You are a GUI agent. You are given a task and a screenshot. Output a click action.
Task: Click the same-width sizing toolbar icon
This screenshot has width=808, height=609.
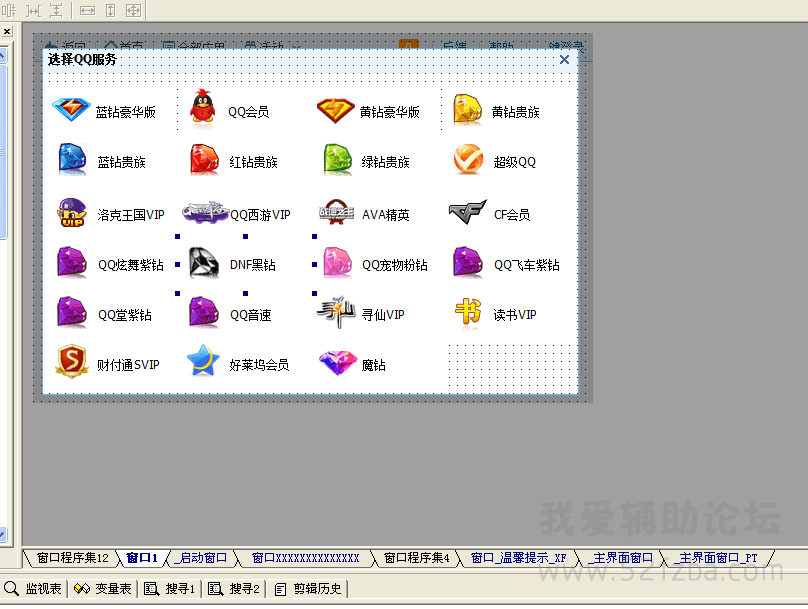click(x=87, y=10)
